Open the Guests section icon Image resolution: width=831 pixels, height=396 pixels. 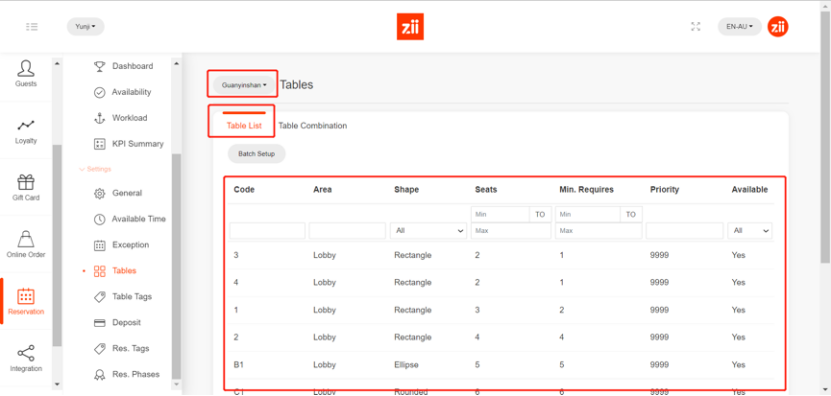tap(26, 68)
